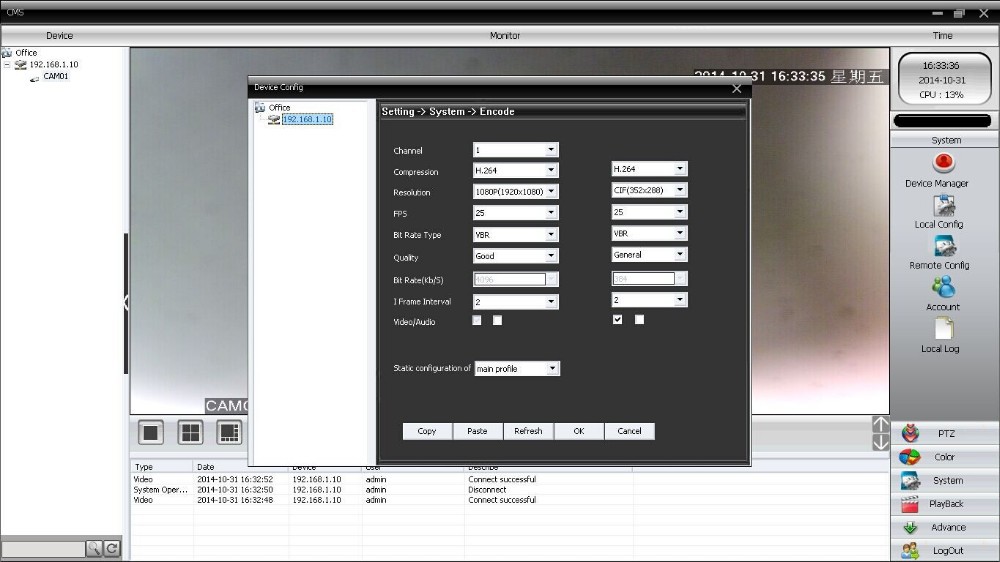Toggle the sub stream Audio checkbox
1000x562 pixels.
point(639,320)
